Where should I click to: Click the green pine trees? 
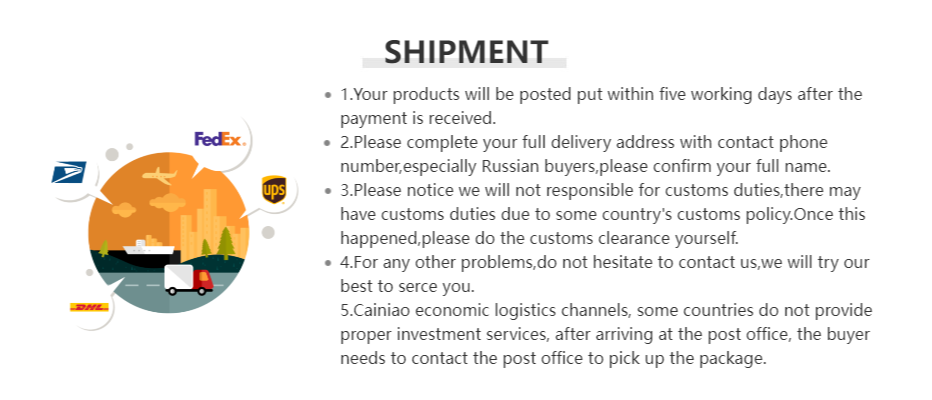coord(225,240)
